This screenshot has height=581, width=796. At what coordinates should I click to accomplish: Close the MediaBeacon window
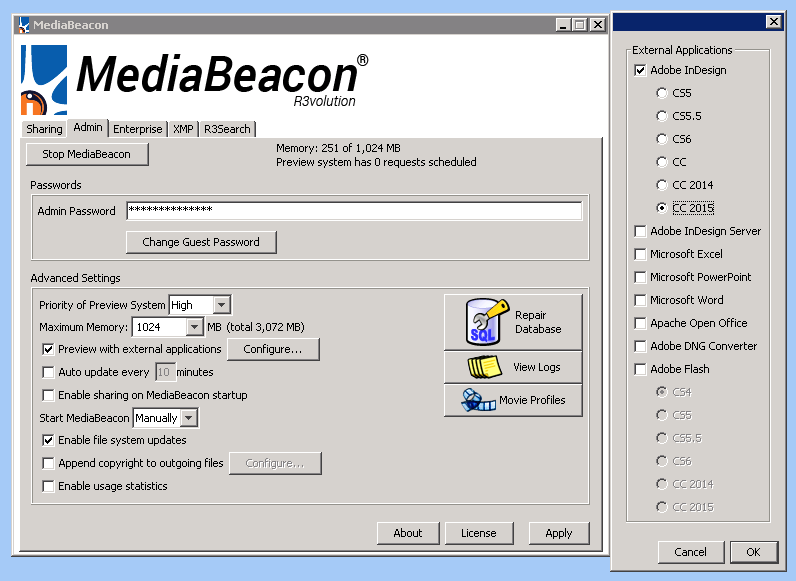pos(598,24)
